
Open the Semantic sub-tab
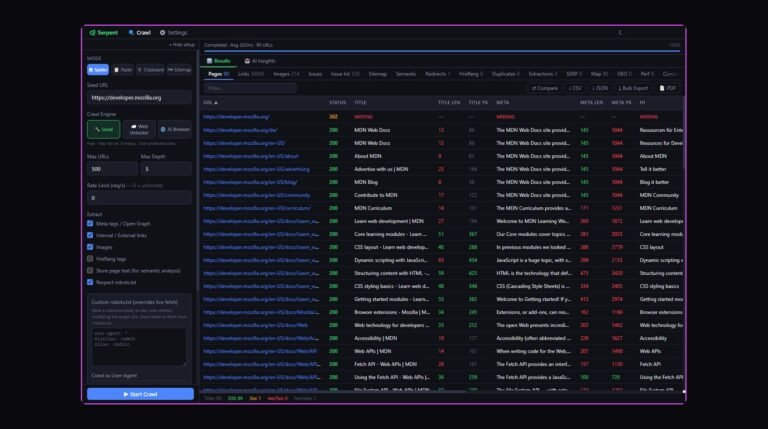click(x=406, y=74)
